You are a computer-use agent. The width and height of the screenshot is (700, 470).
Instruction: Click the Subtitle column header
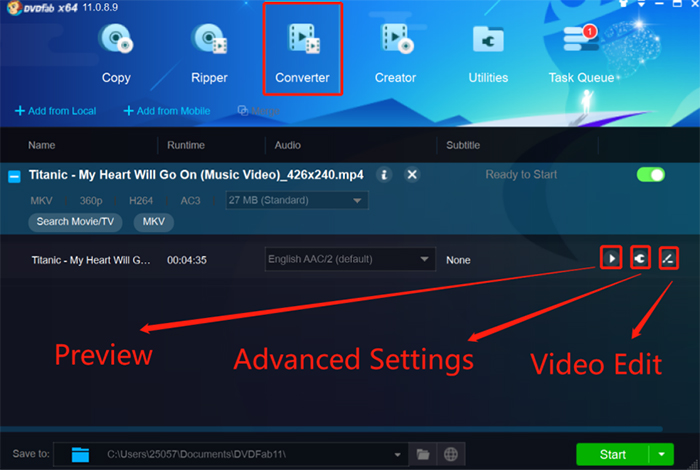[x=463, y=145]
